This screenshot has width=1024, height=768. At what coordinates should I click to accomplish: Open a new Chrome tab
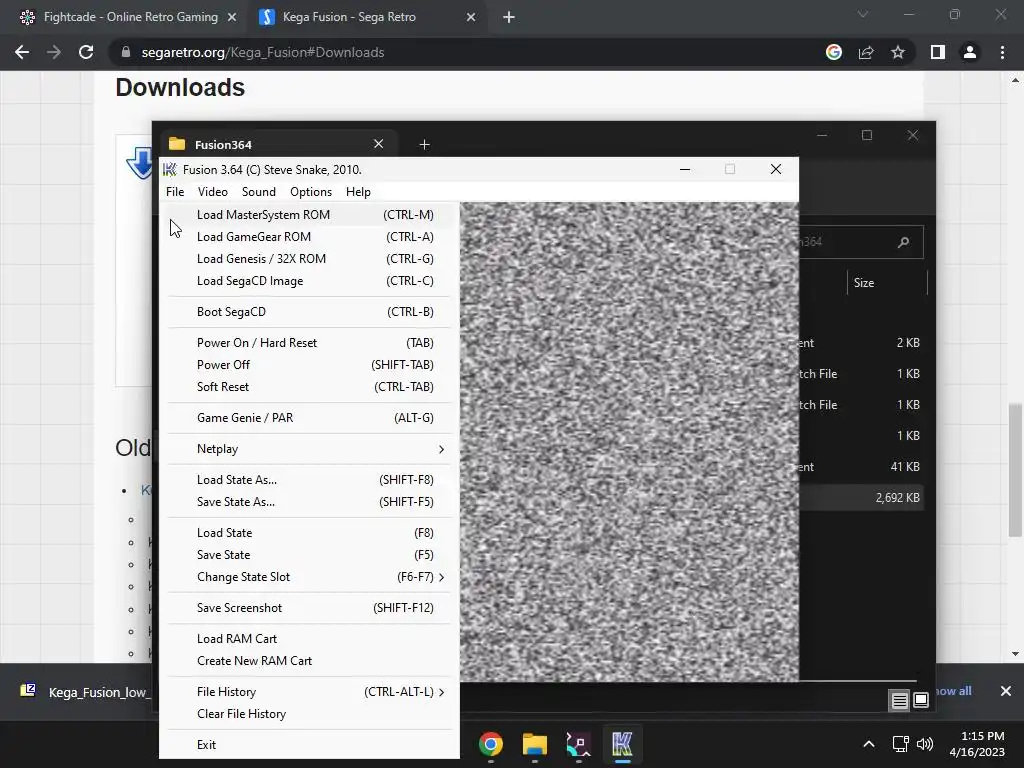tap(509, 18)
